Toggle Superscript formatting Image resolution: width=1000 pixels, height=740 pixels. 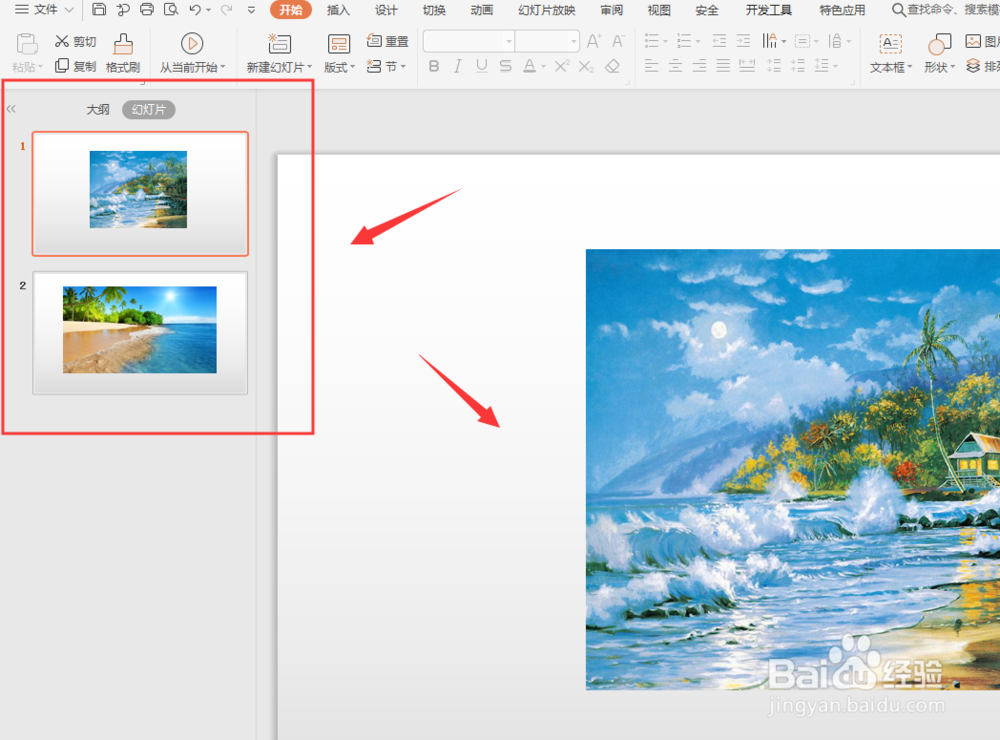click(x=562, y=66)
